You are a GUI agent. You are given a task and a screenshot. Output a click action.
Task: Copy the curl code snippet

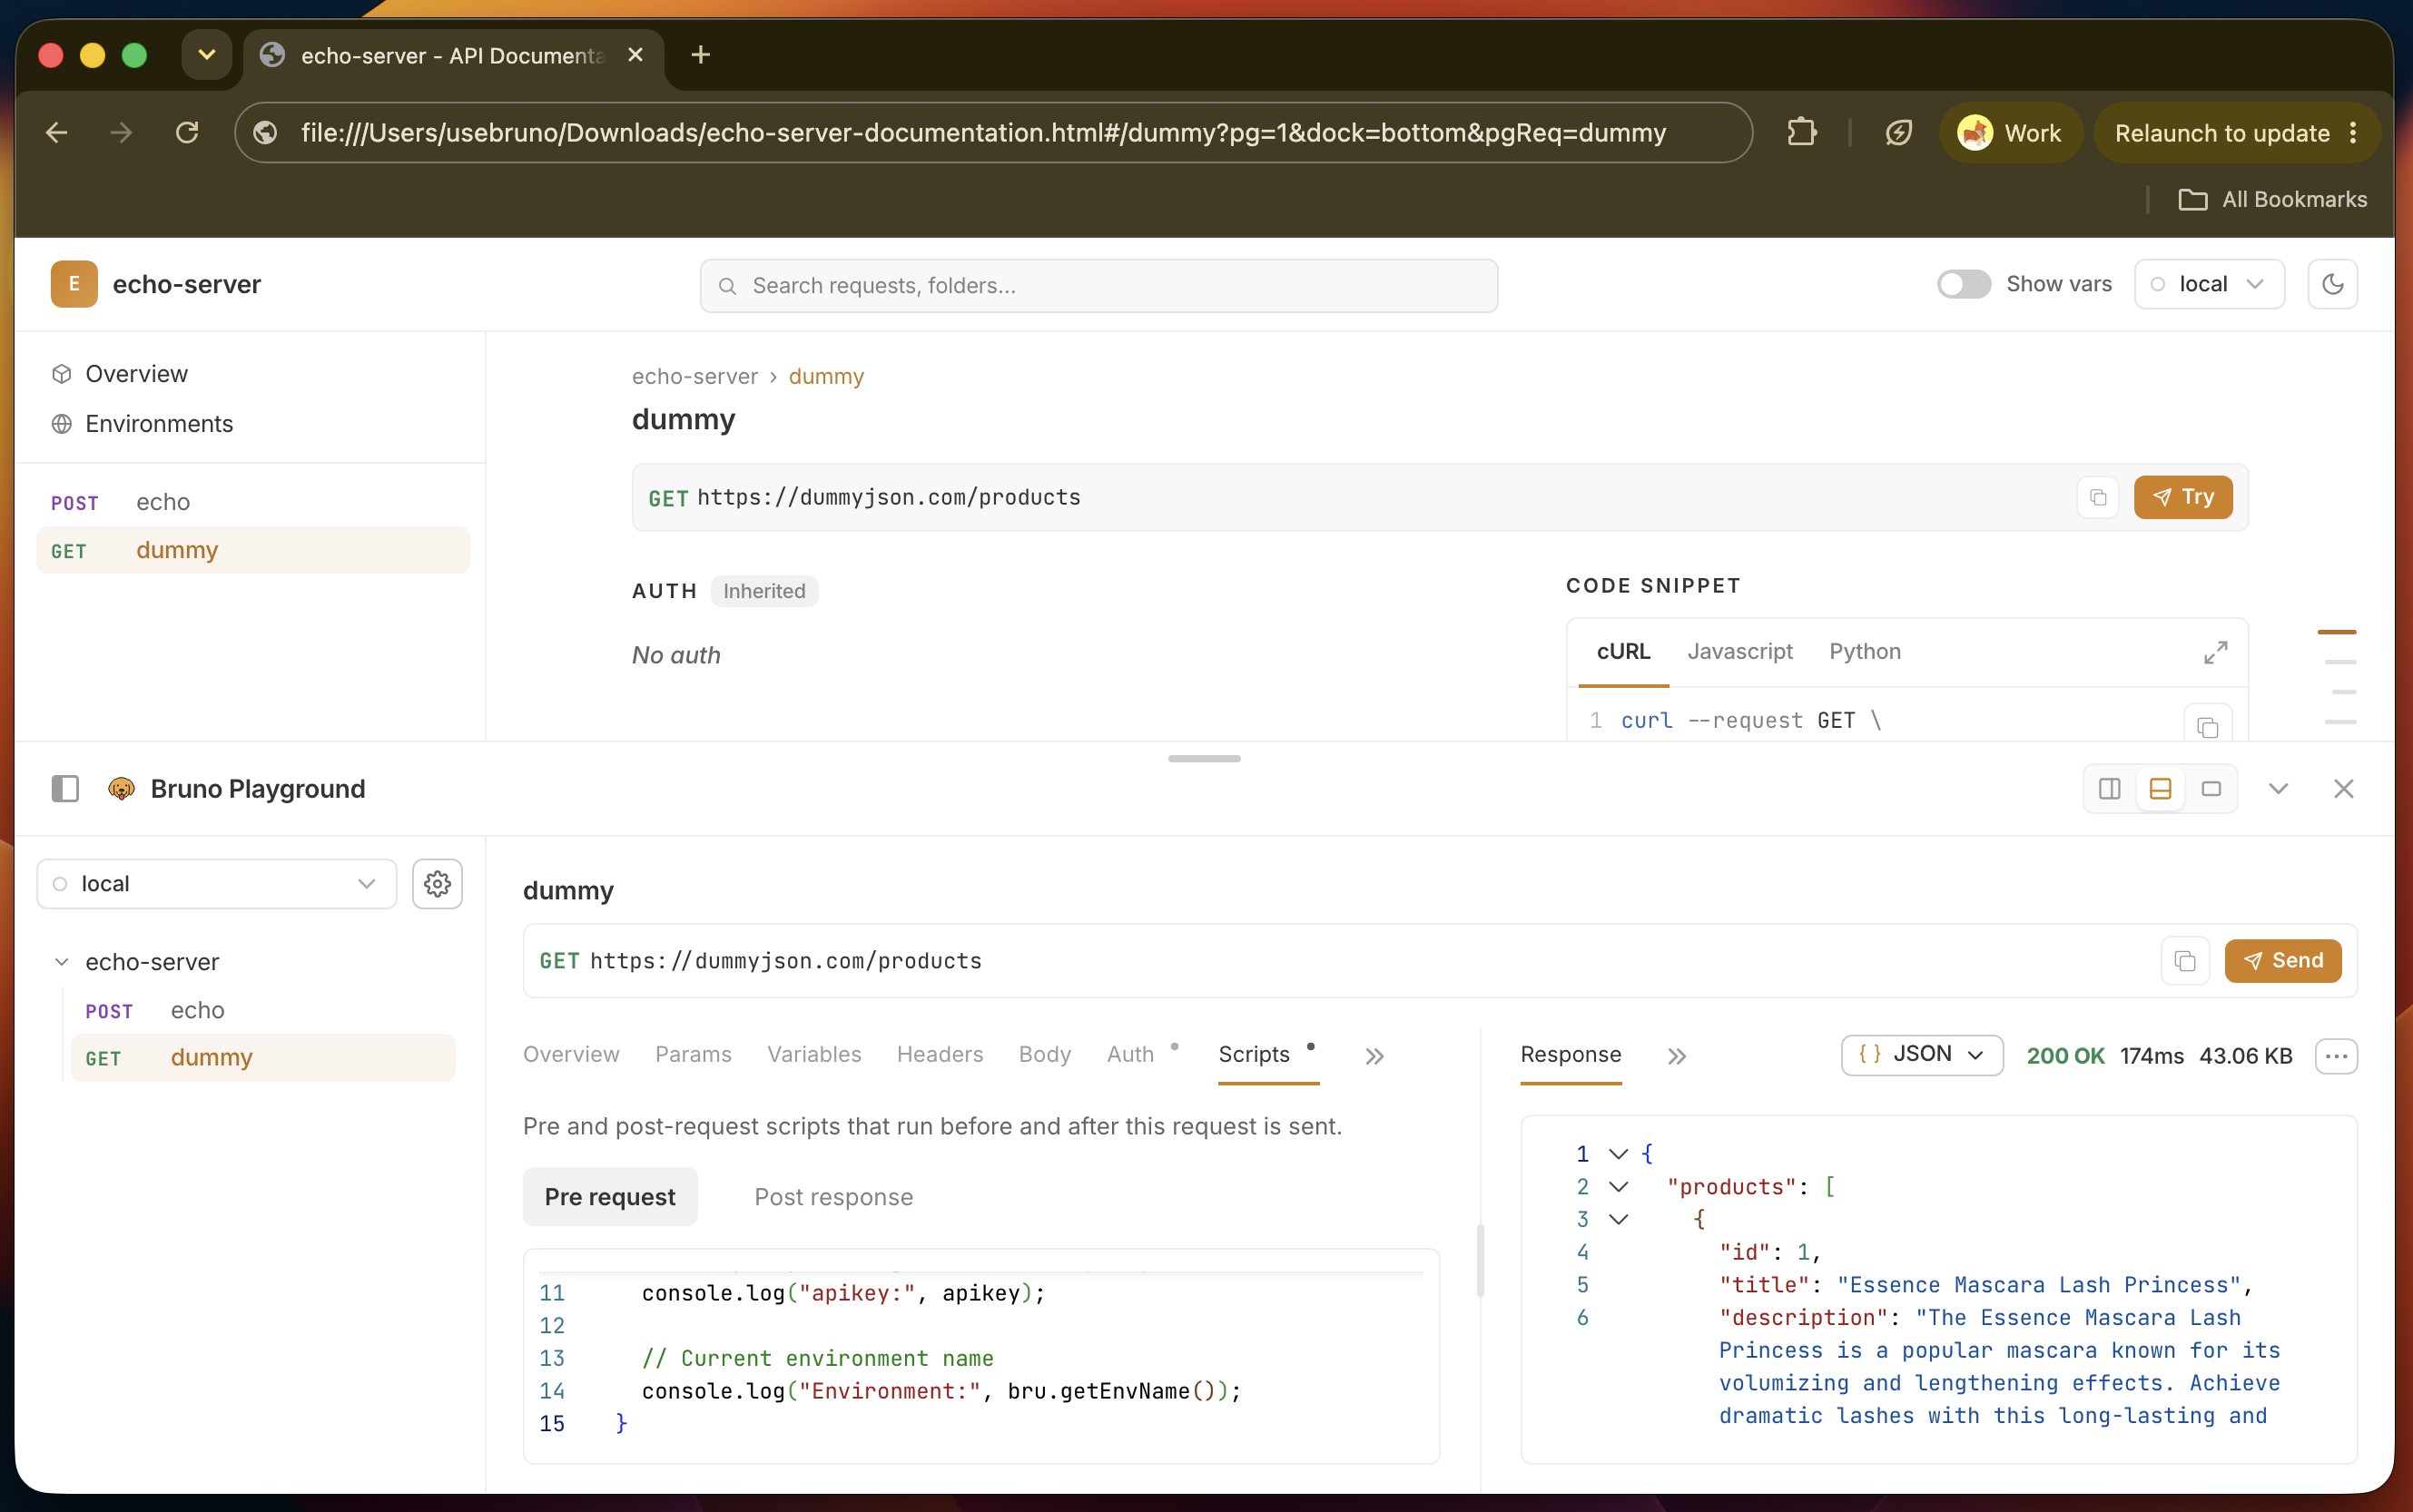point(2207,727)
